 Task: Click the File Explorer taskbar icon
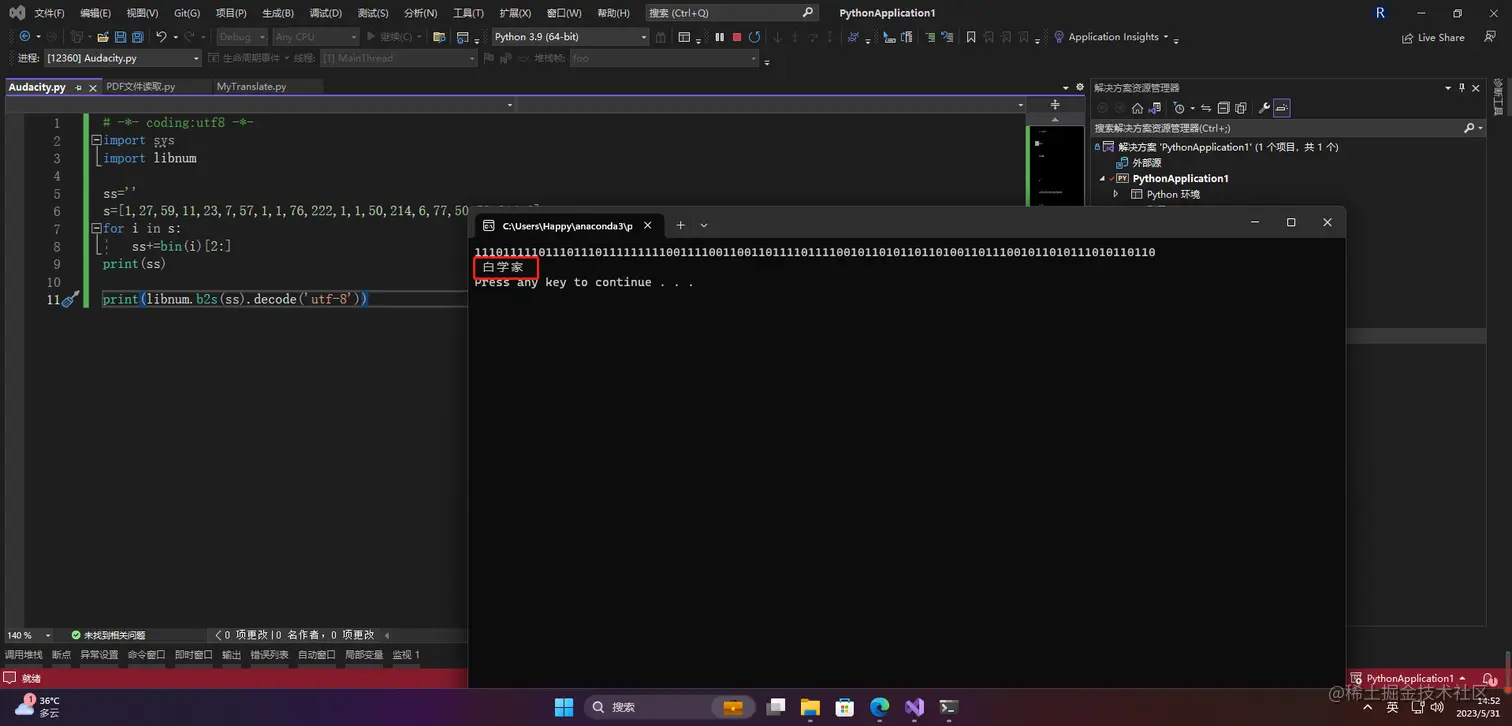(x=810, y=707)
